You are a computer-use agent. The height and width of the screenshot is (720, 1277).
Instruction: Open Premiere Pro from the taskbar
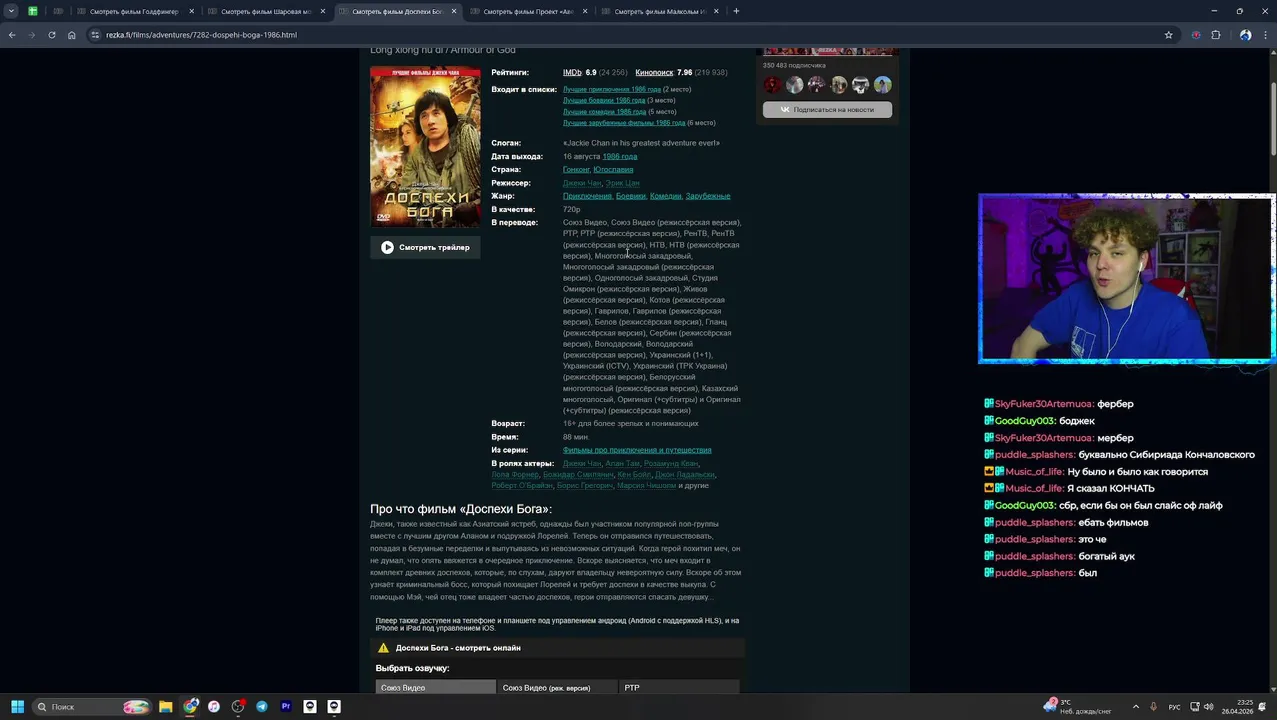coord(286,707)
